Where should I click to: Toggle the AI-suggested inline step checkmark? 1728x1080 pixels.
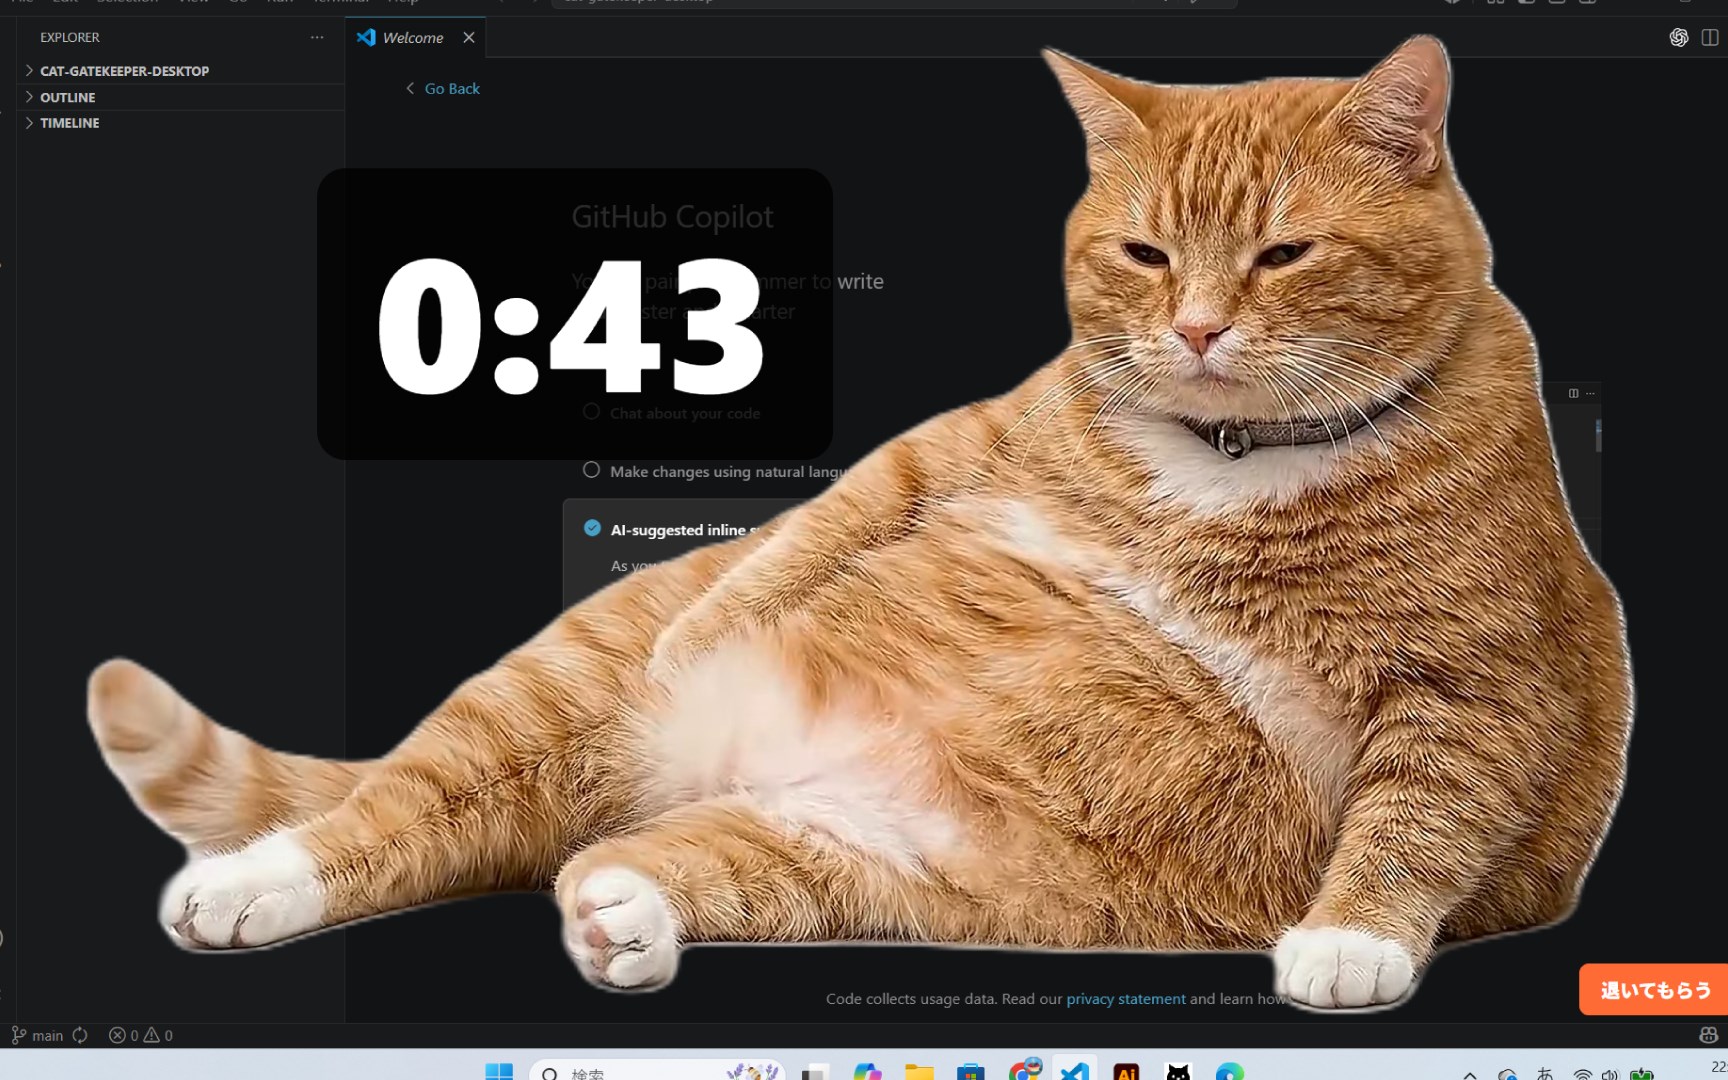click(592, 528)
